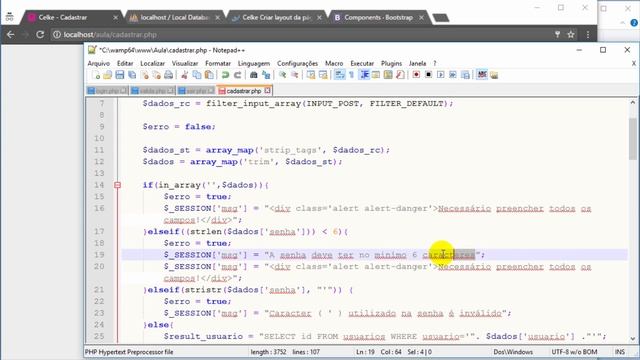Open the Macro menu
Screen dimensions: 640x360
click(334, 63)
